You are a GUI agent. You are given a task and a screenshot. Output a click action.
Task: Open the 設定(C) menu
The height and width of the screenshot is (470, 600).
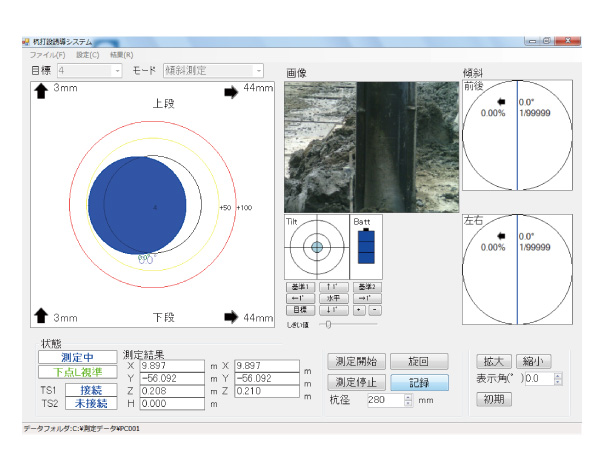coord(88,55)
